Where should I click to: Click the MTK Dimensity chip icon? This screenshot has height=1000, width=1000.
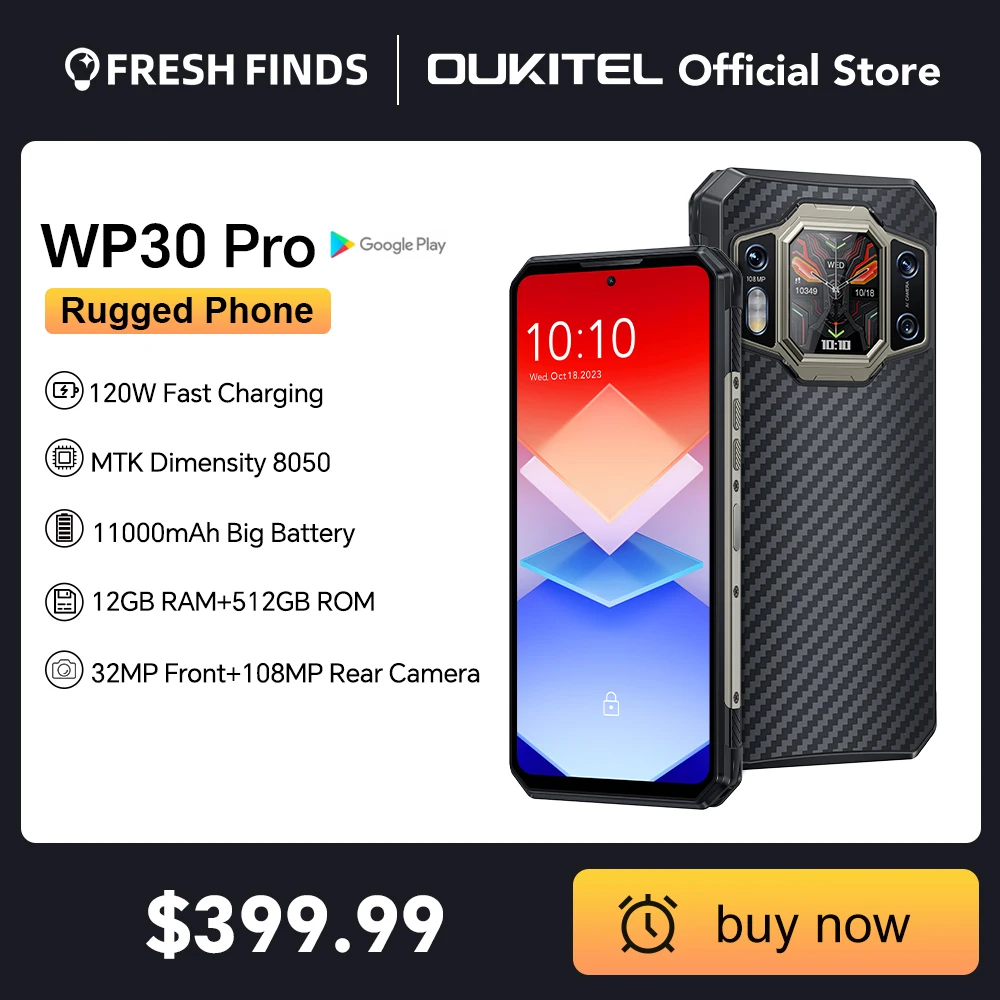pos(64,458)
